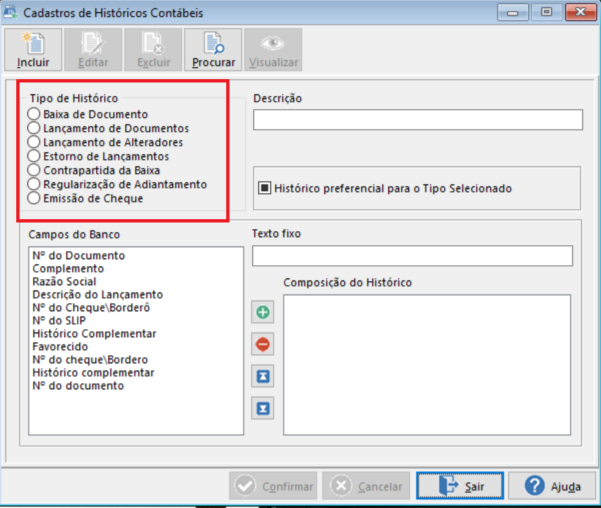The image size is (601, 508).
Task: Click the Descrição input field
Action: pos(418,120)
